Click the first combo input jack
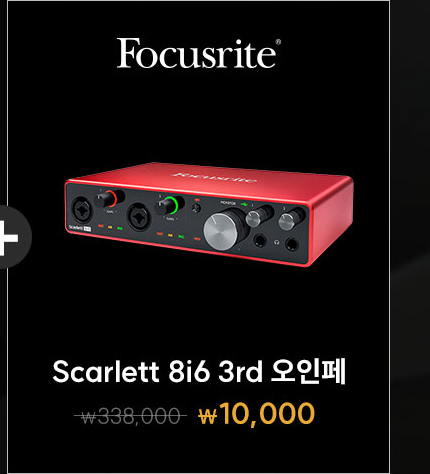The height and width of the screenshot is (474, 430). click(x=81, y=210)
